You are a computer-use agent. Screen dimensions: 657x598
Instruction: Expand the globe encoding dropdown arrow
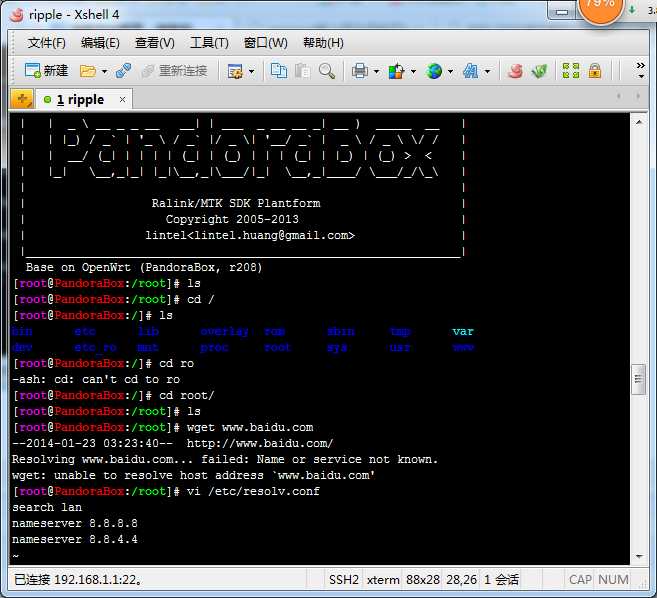pos(450,72)
